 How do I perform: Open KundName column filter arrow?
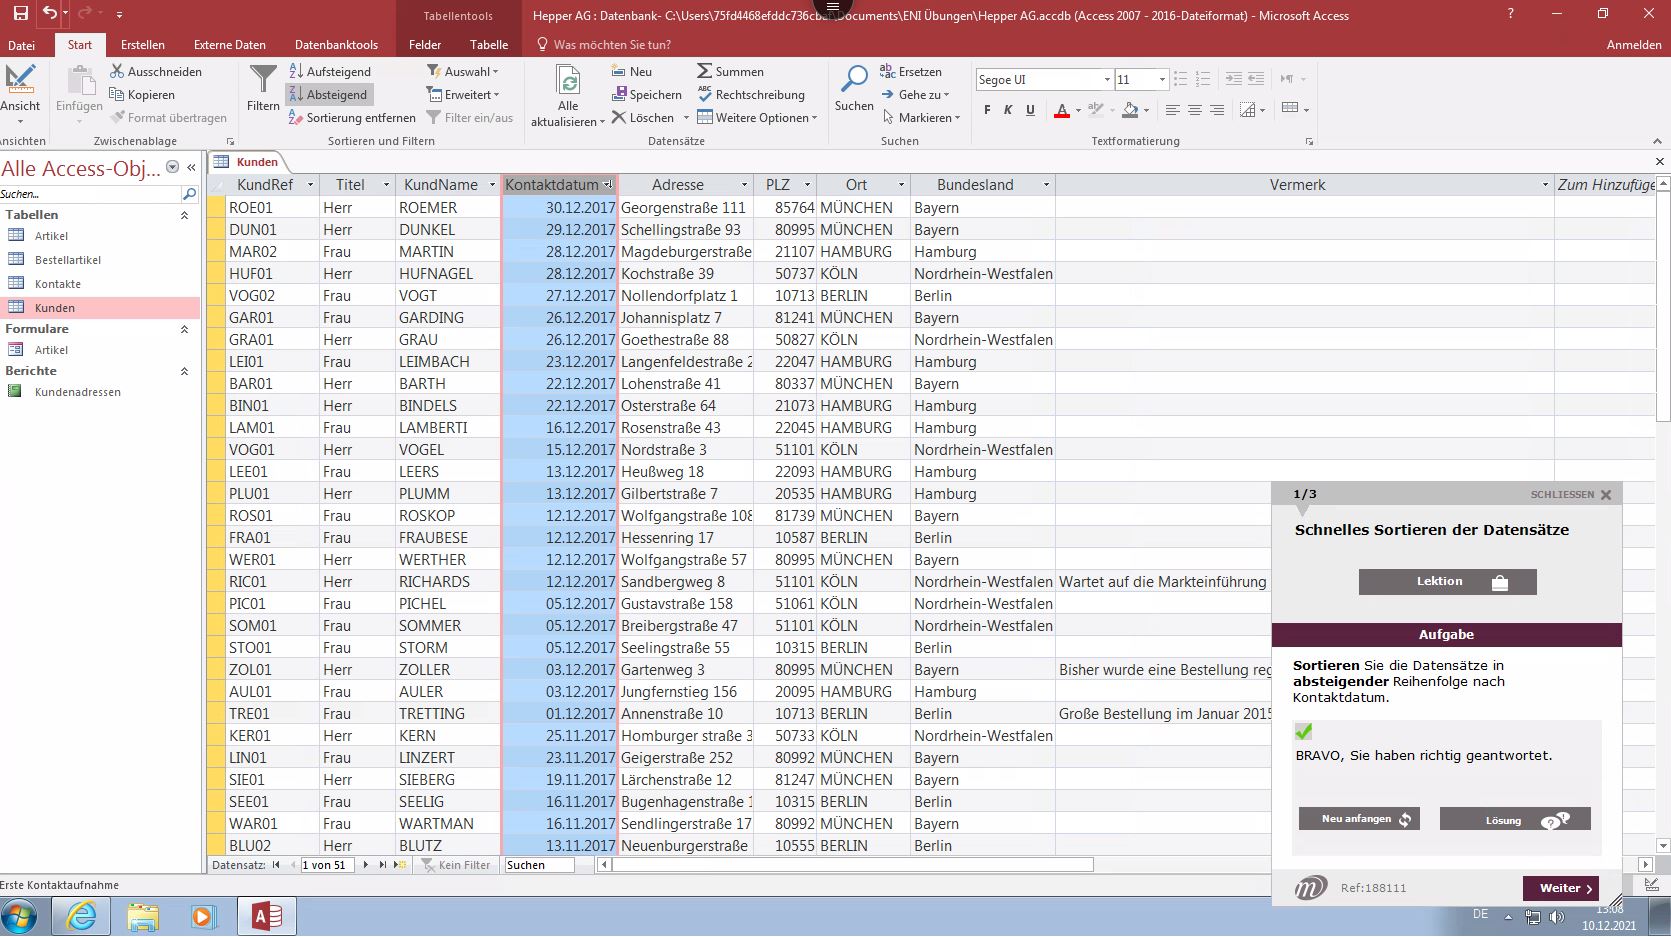click(492, 185)
